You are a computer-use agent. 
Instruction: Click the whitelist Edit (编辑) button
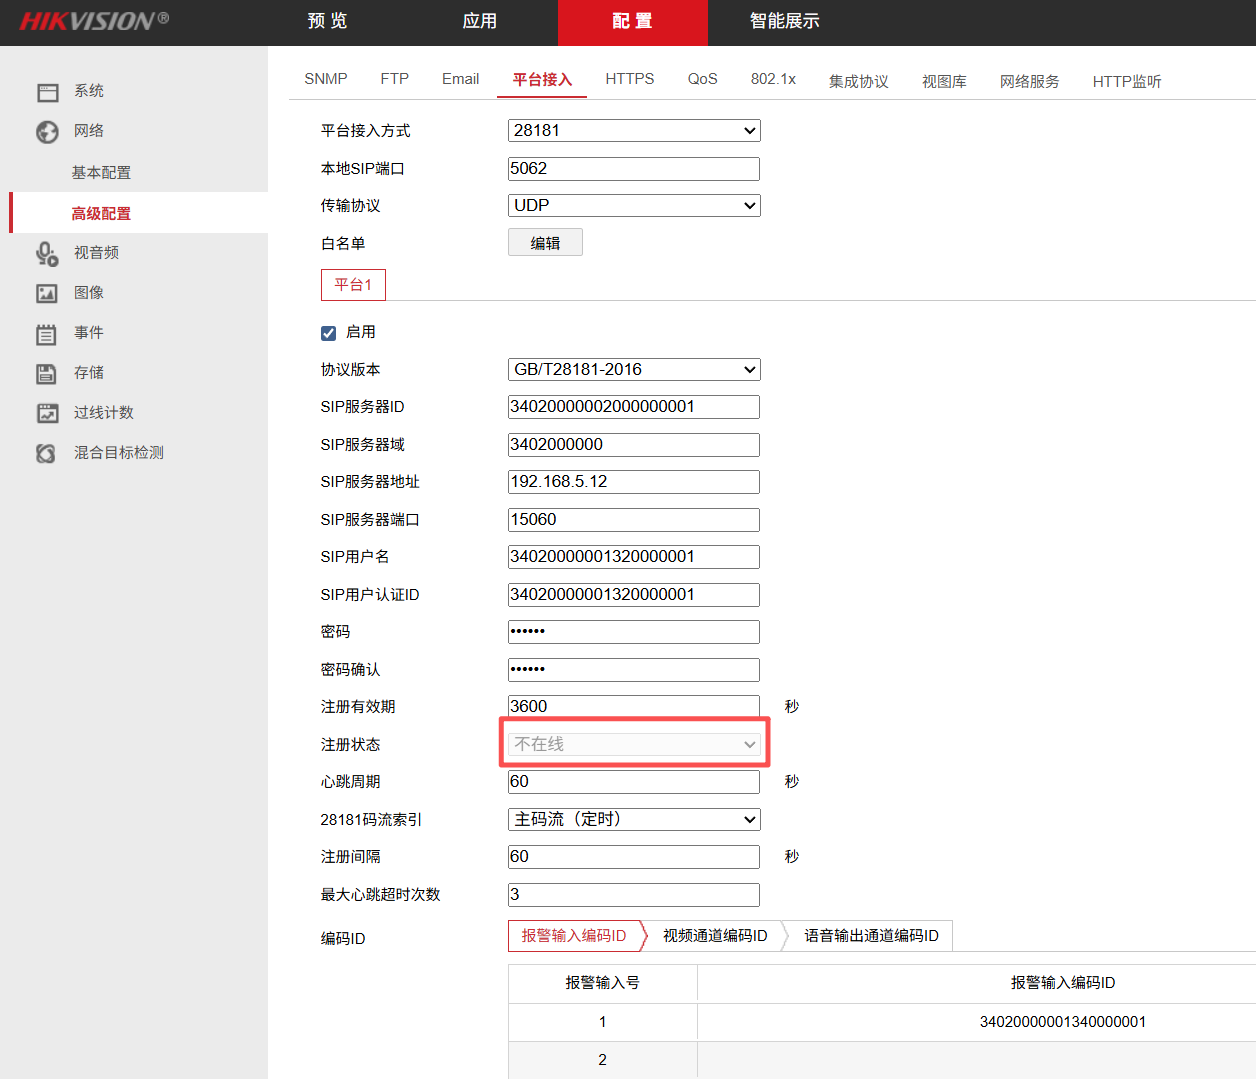tap(545, 243)
